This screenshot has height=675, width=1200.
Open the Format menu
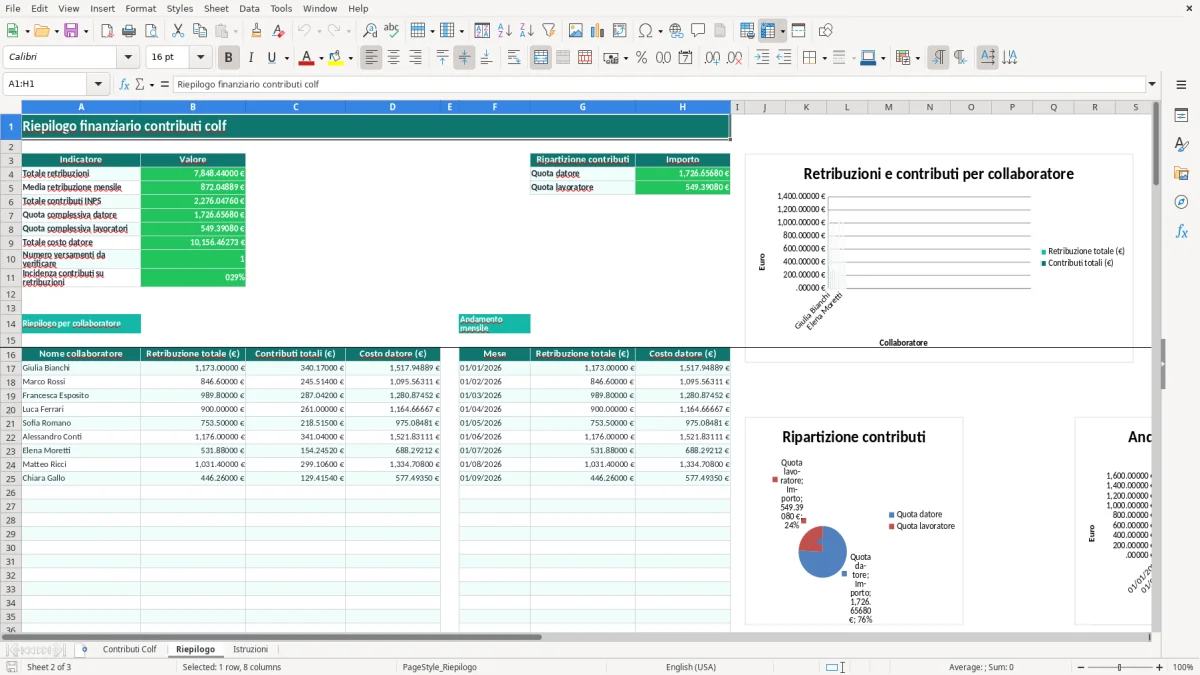(140, 8)
